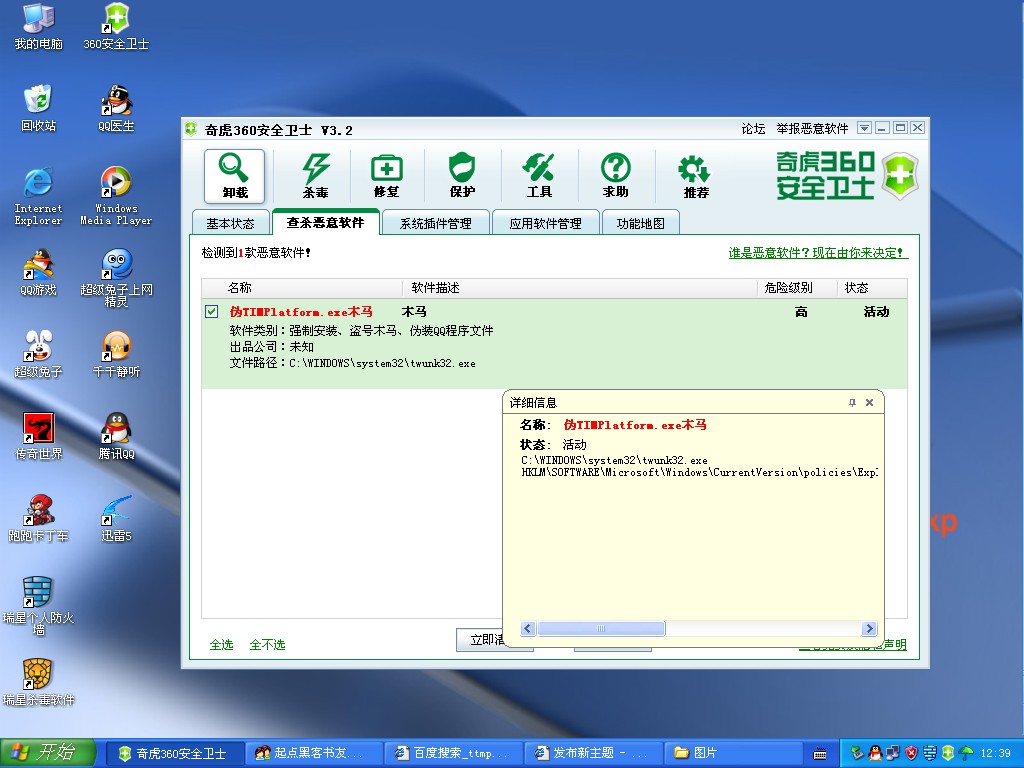Click the 奇虎360安全卫士 logo shield

901,175
